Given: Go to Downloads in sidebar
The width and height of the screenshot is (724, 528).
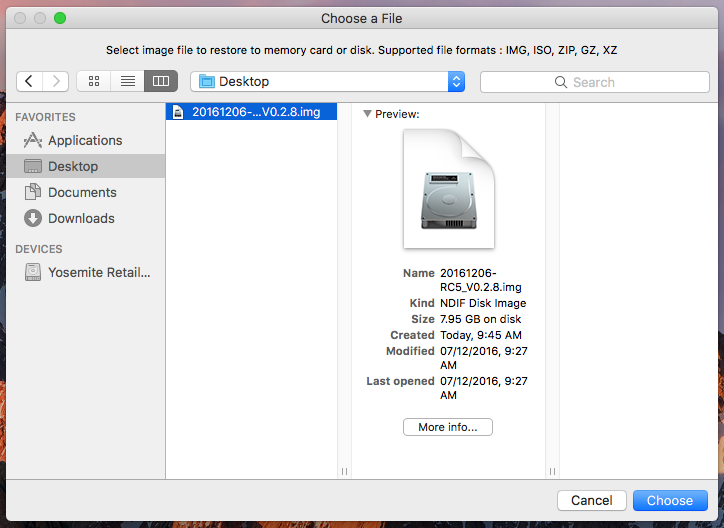Looking at the screenshot, I should click(x=81, y=219).
